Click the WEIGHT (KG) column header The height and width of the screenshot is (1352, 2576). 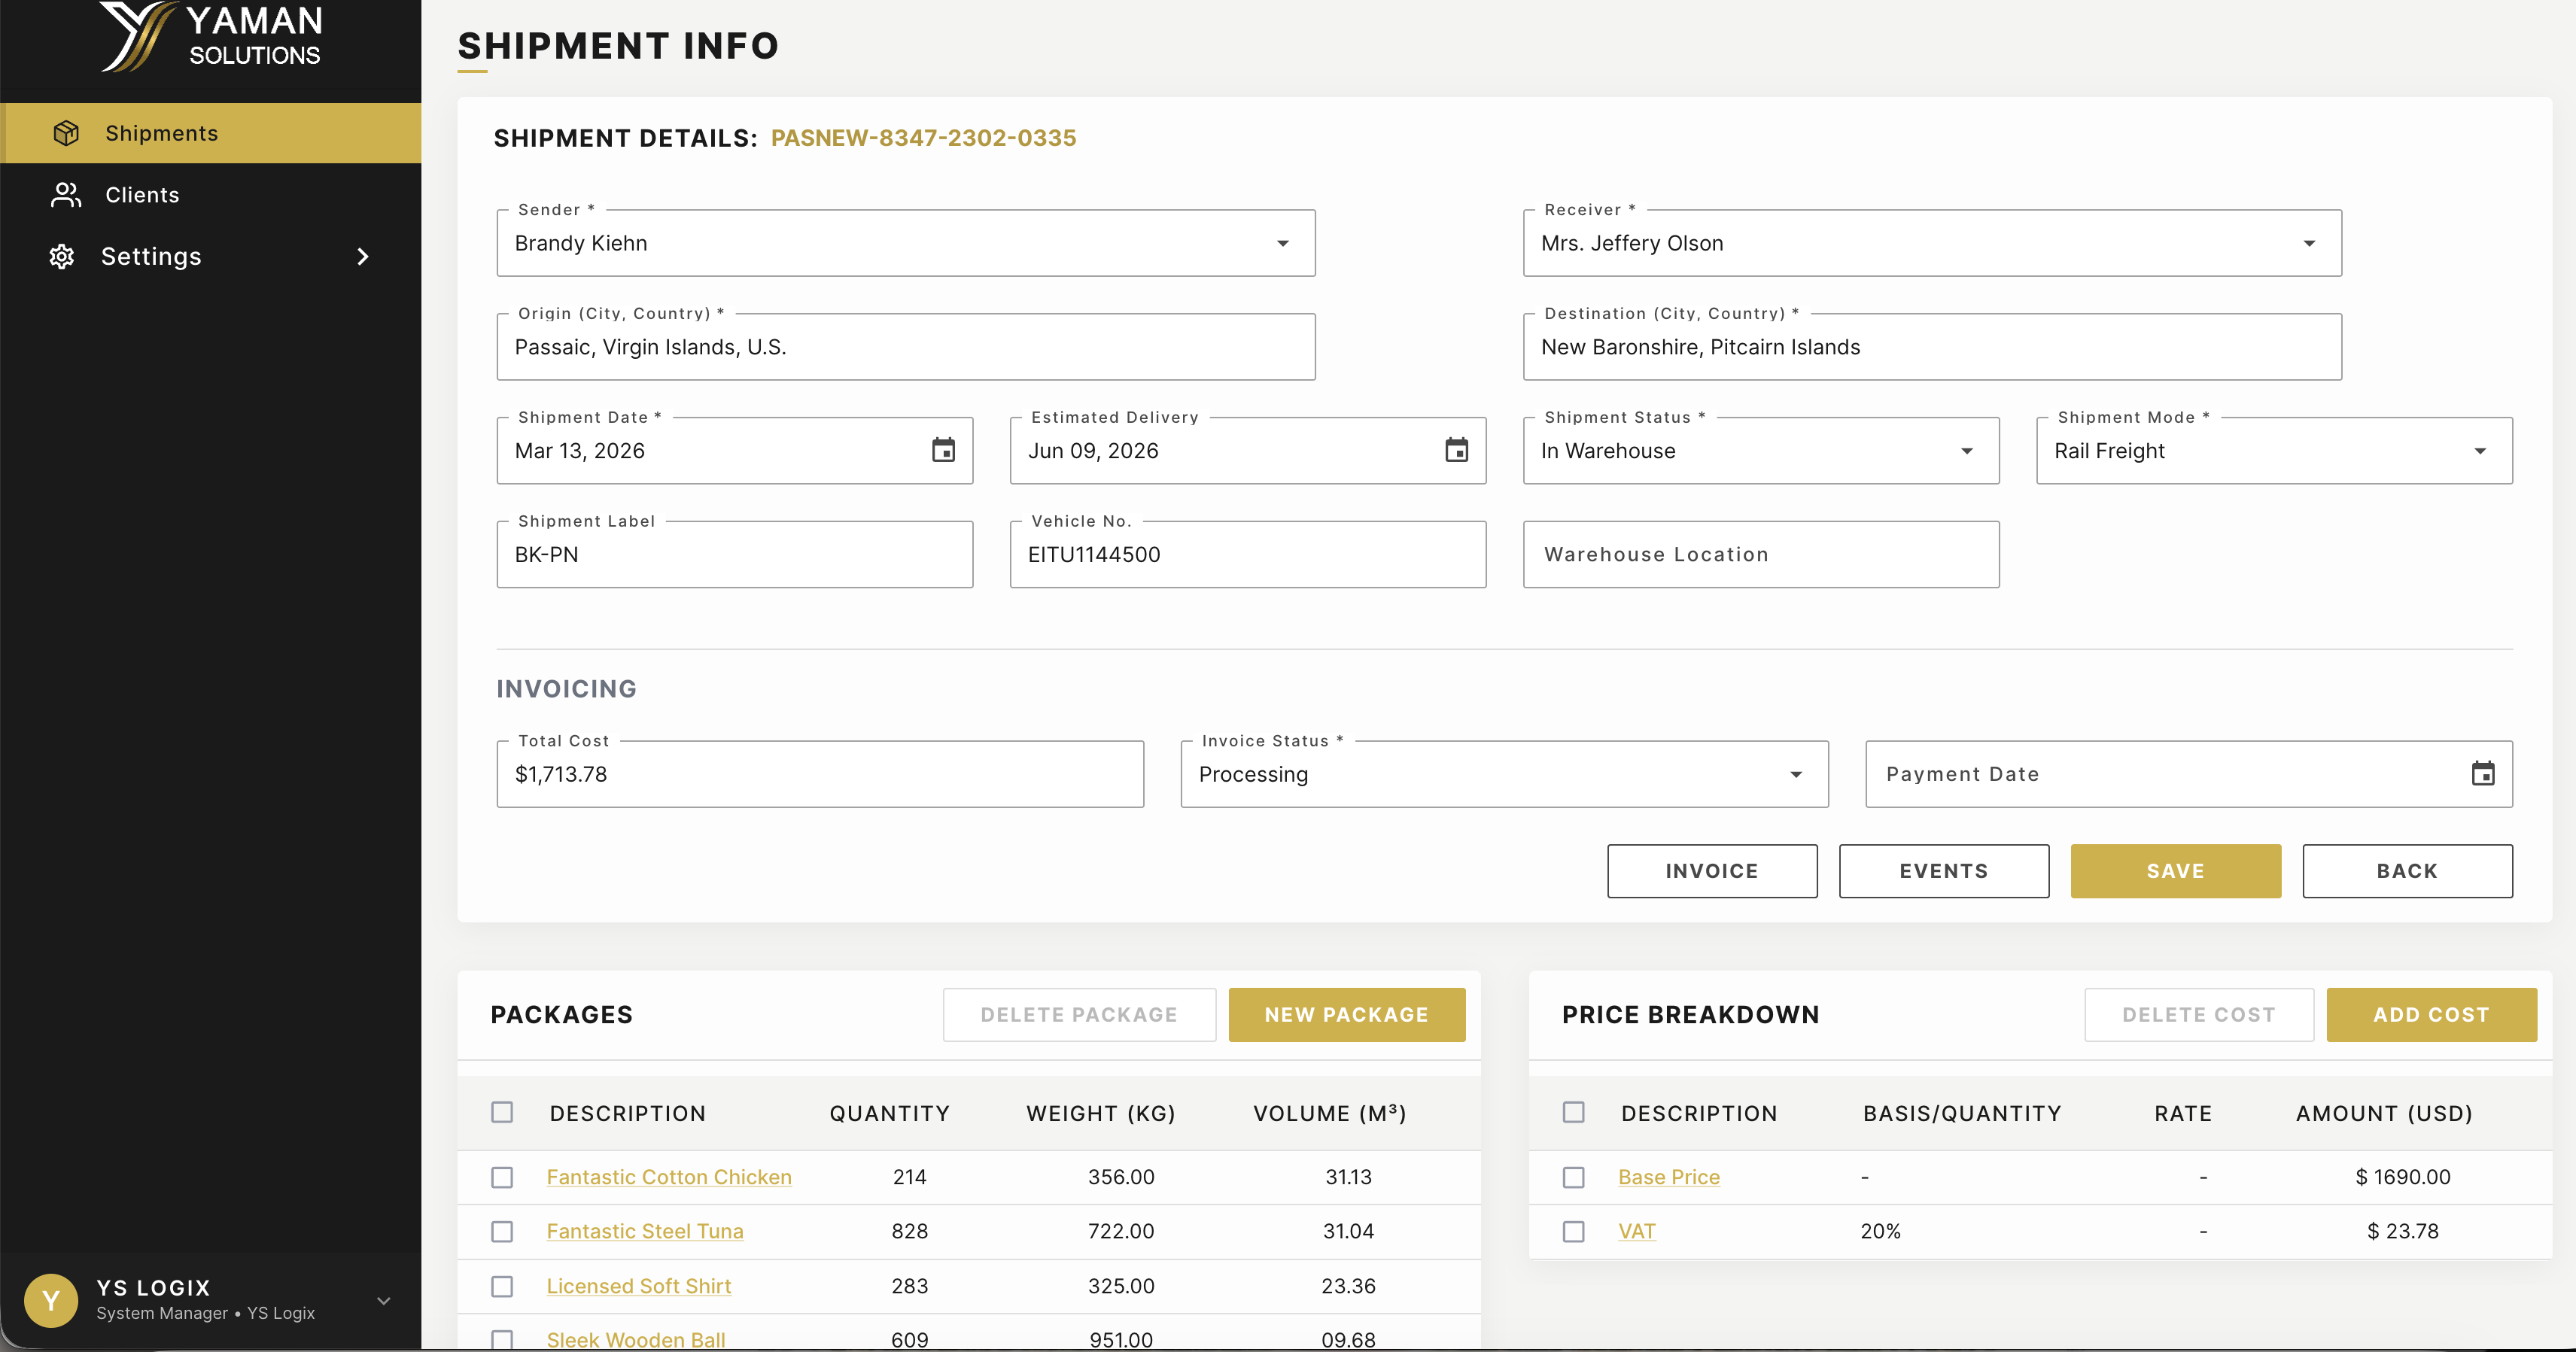[1101, 1113]
